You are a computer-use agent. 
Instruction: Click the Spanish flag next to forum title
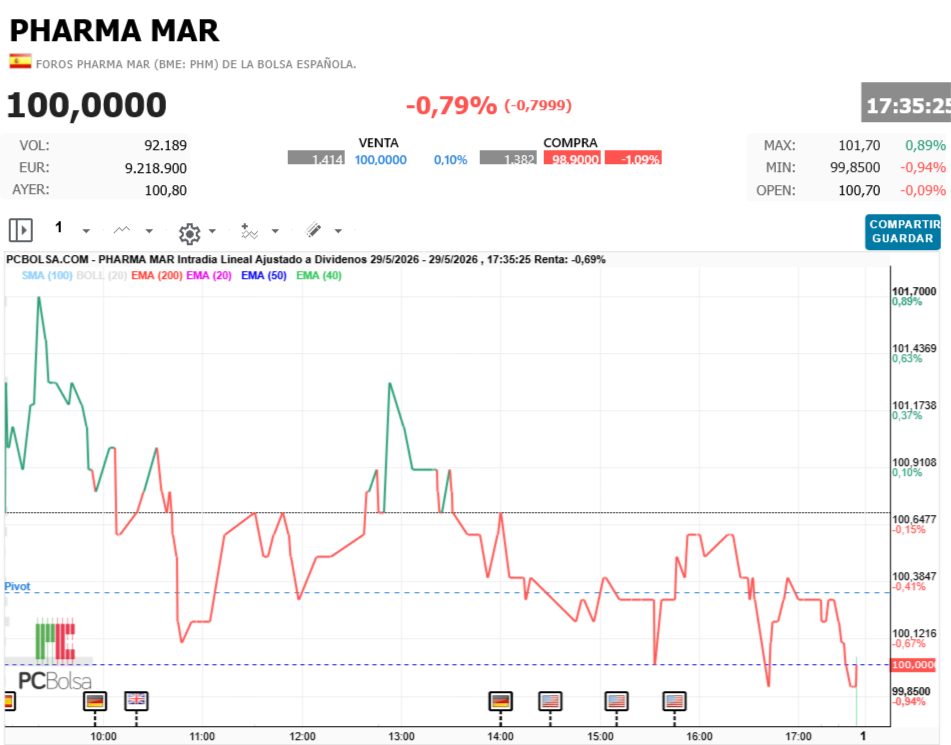(20, 61)
